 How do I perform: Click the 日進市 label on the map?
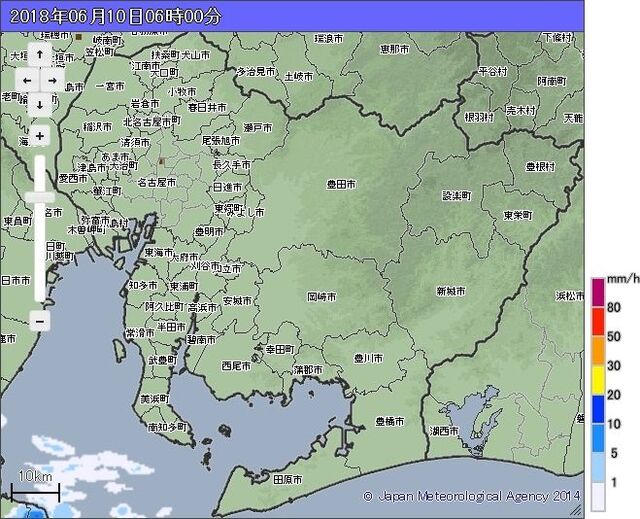point(228,187)
